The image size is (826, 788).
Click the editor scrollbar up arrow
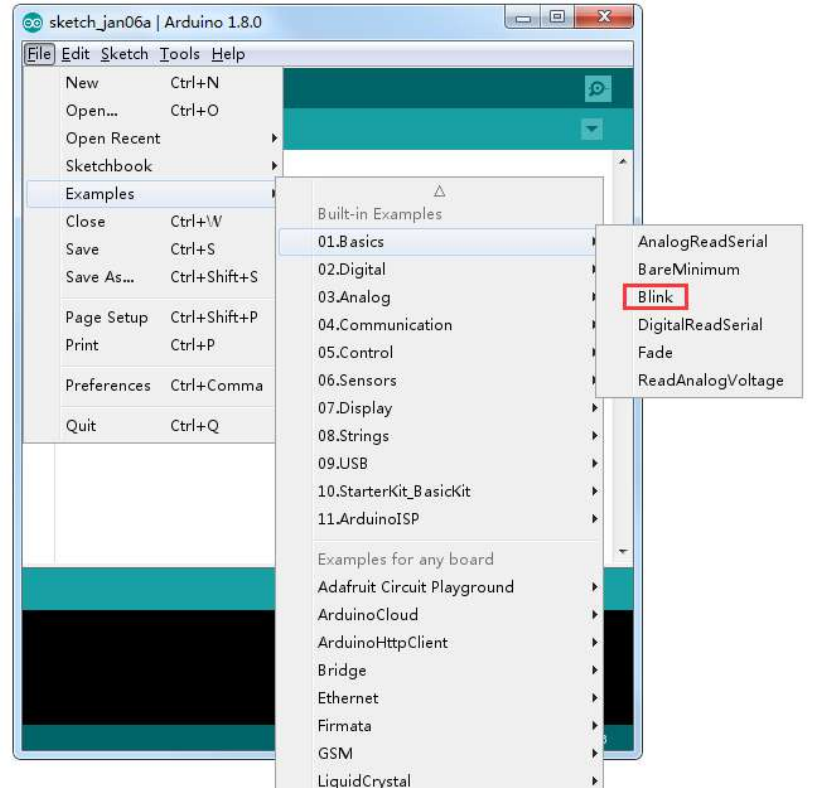[x=623, y=162]
